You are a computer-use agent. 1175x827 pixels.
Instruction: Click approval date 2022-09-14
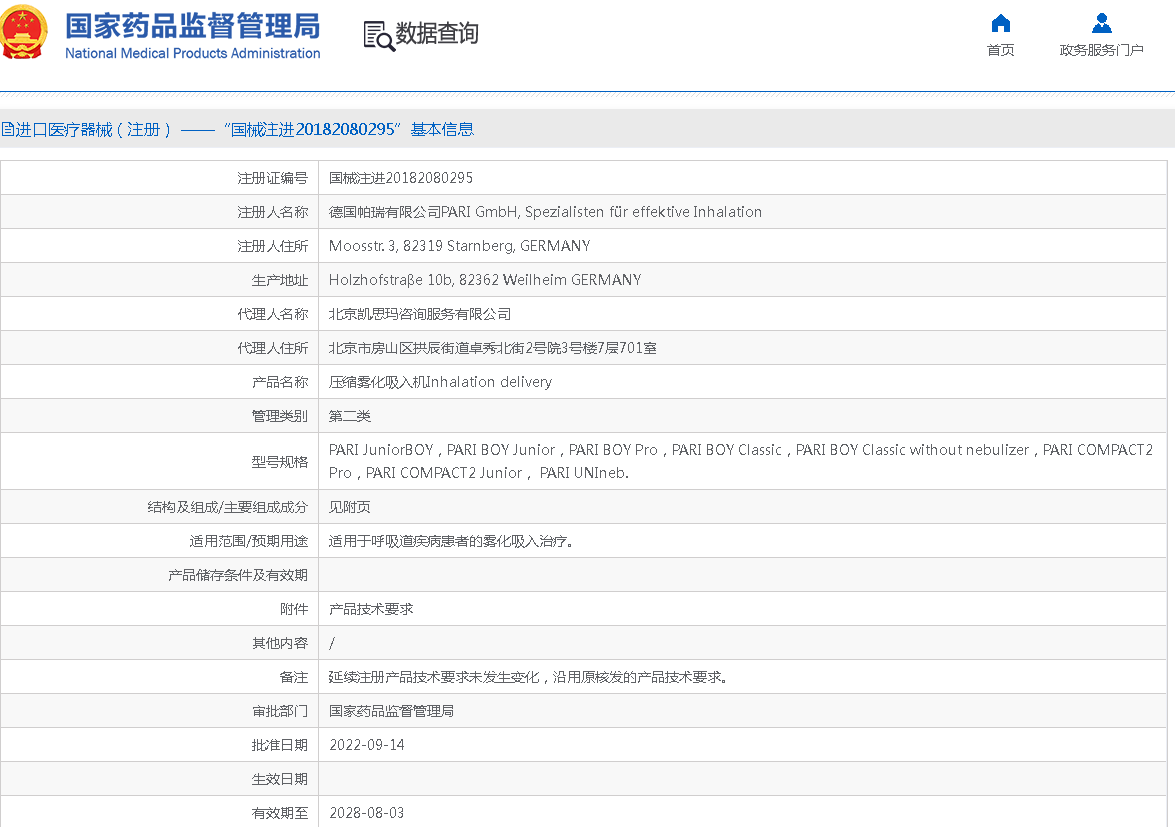click(x=366, y=745)
